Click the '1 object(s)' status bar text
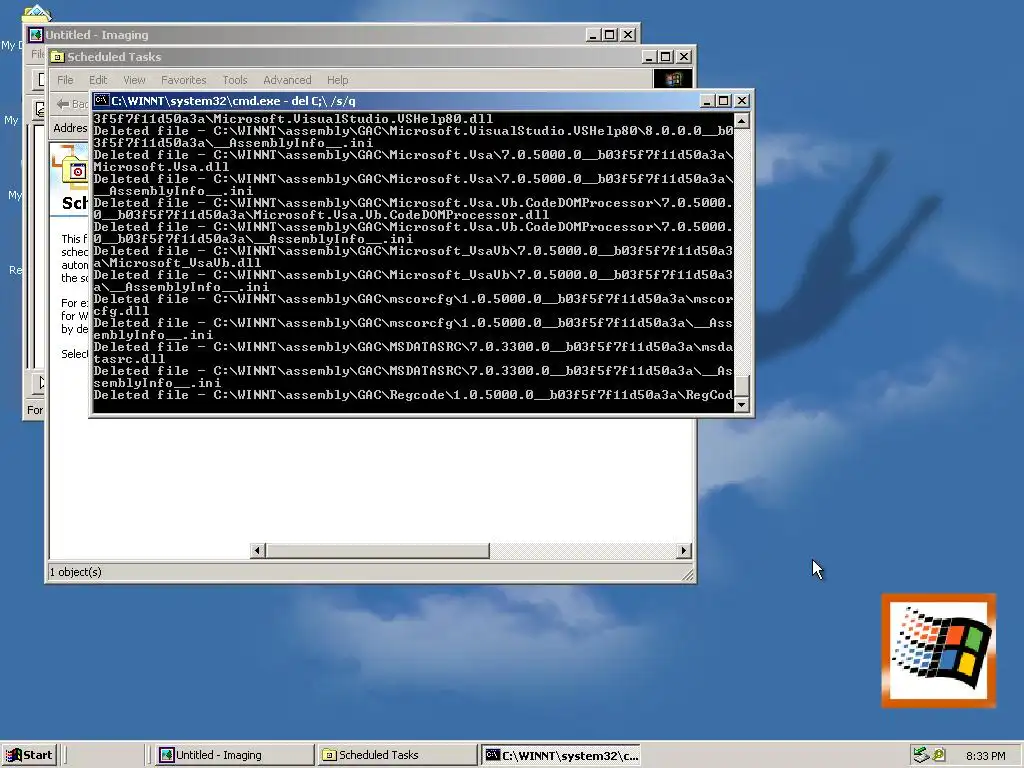The height and width of the screenshot is (768, 1024). pos(76,572)
